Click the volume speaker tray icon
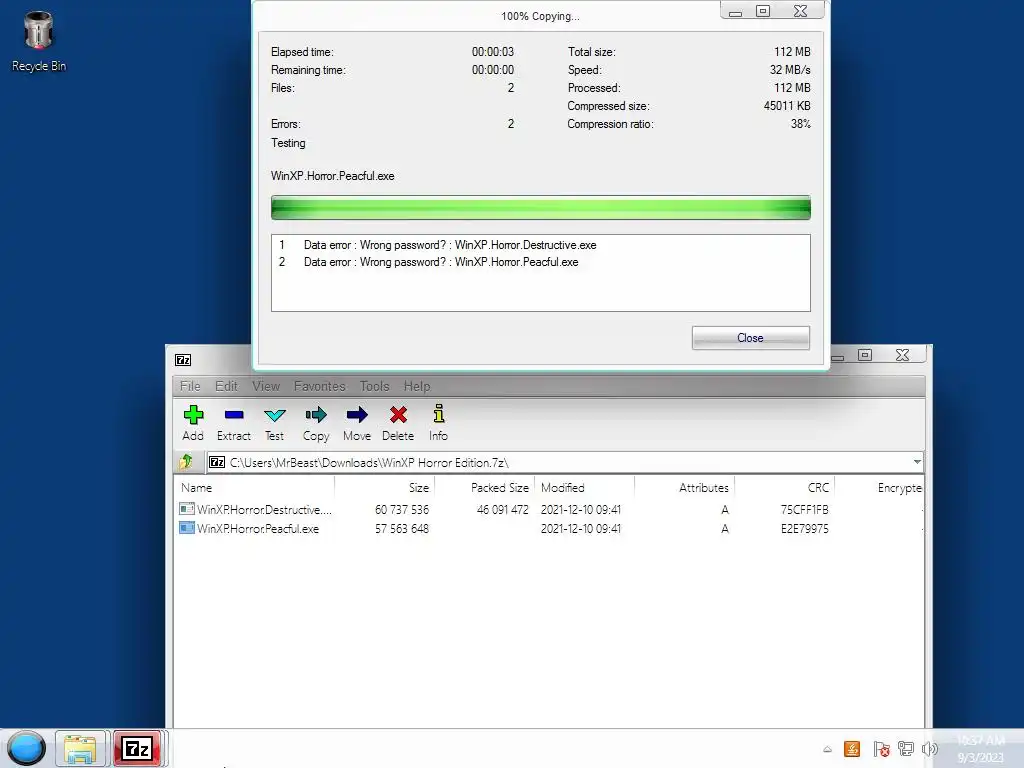The width and height of the screenshot is (1024, 768). click(x=929, y=749)
